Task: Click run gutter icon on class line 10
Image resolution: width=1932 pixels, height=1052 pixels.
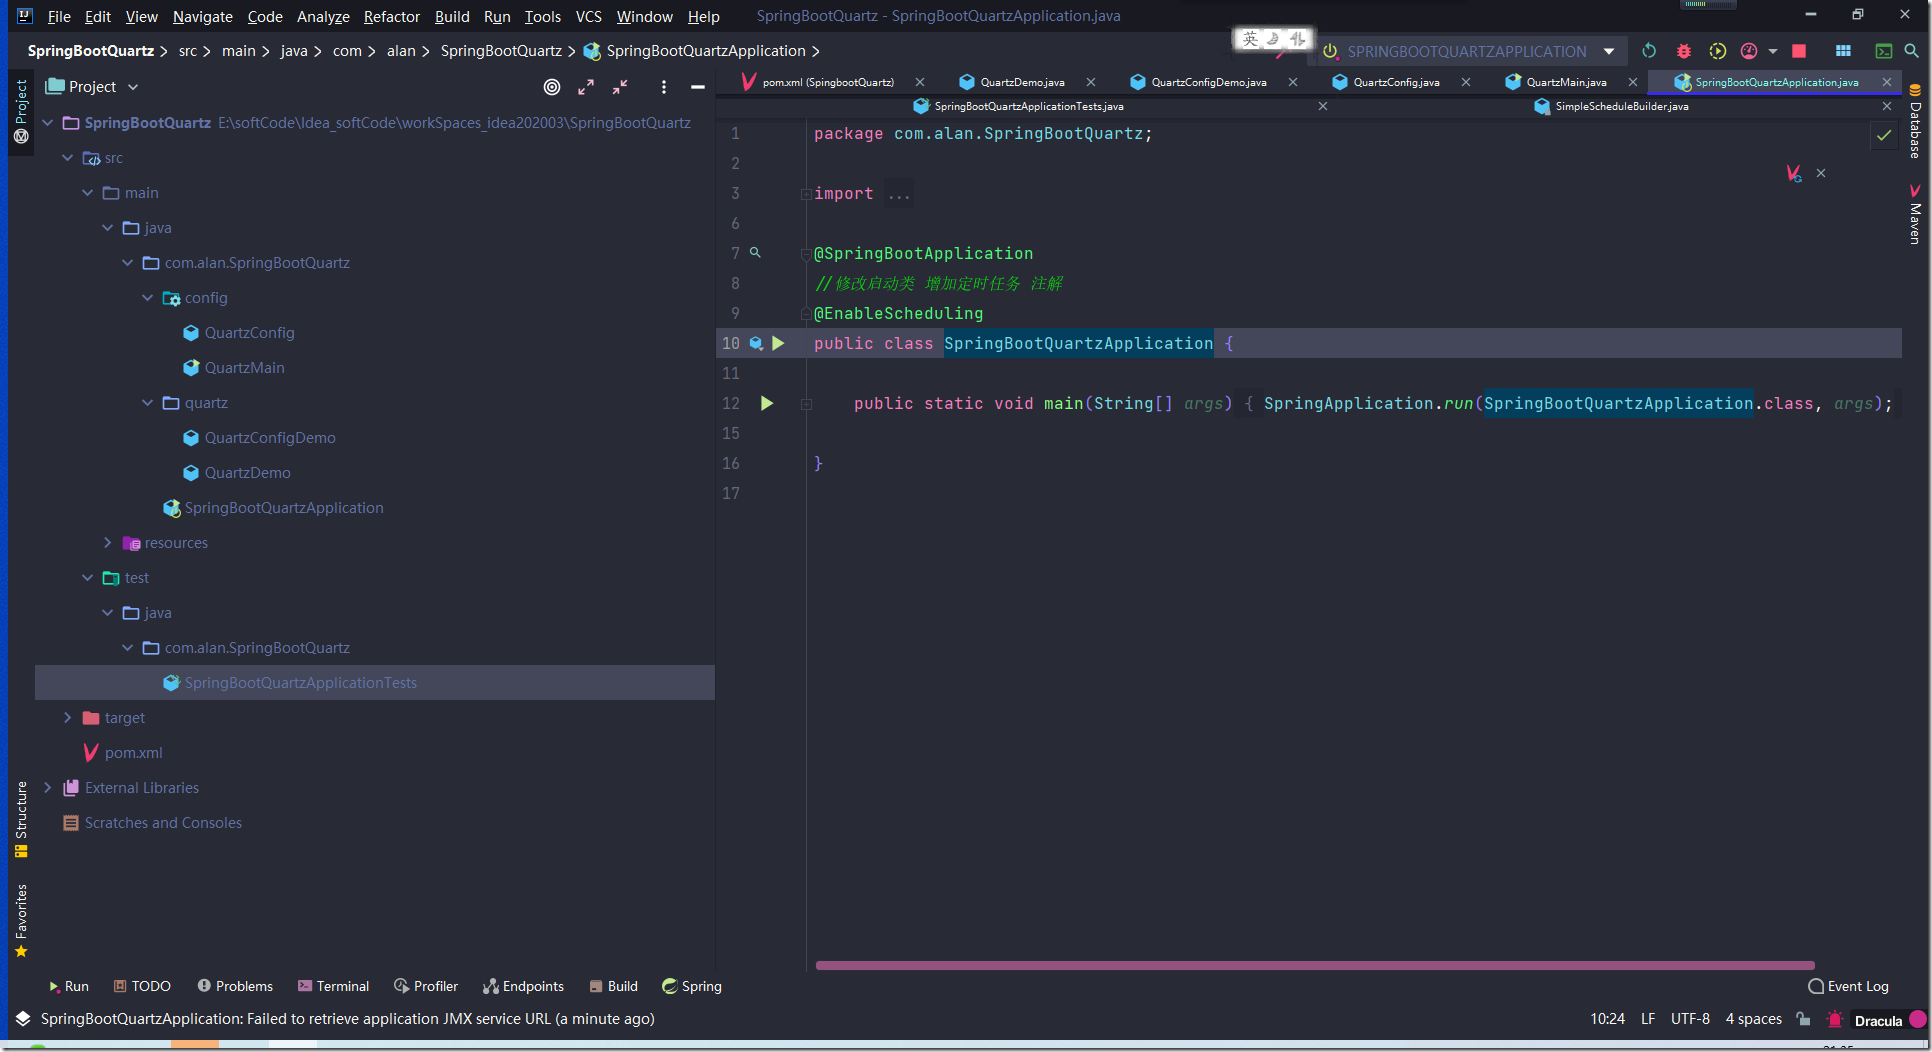Action: [x=778, y=343]
